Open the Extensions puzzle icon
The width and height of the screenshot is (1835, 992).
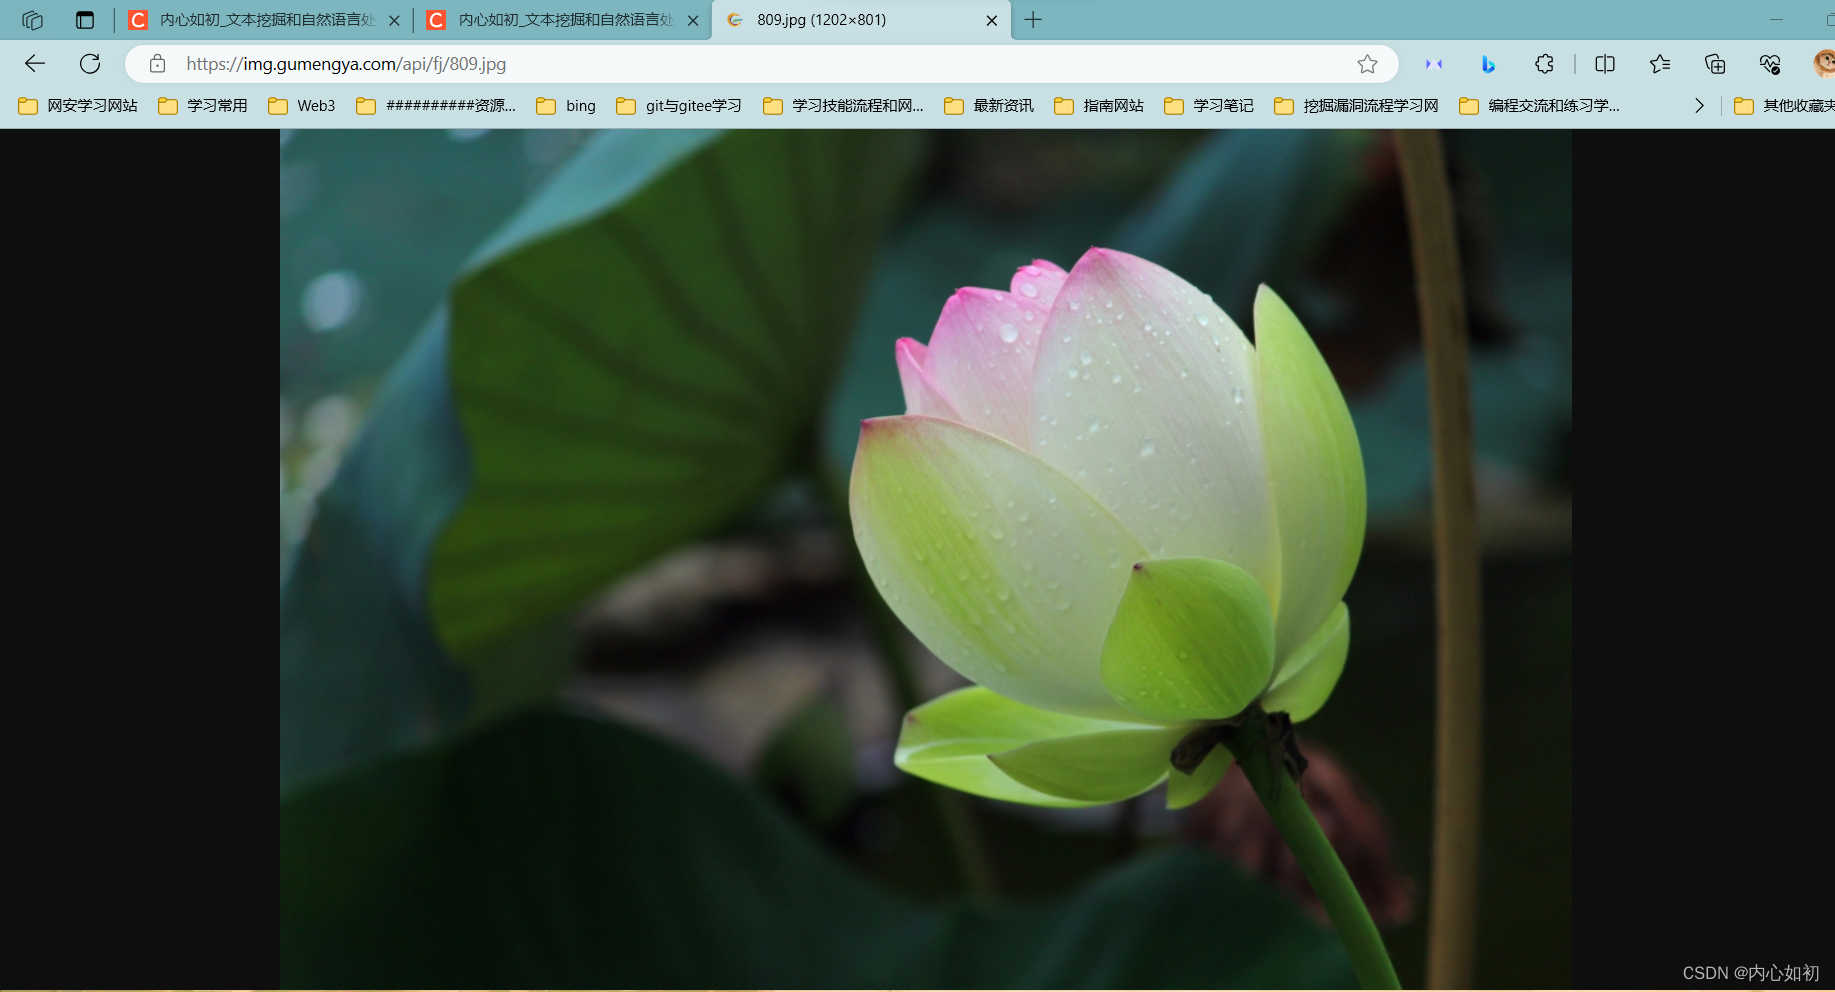pos(1544,64)
